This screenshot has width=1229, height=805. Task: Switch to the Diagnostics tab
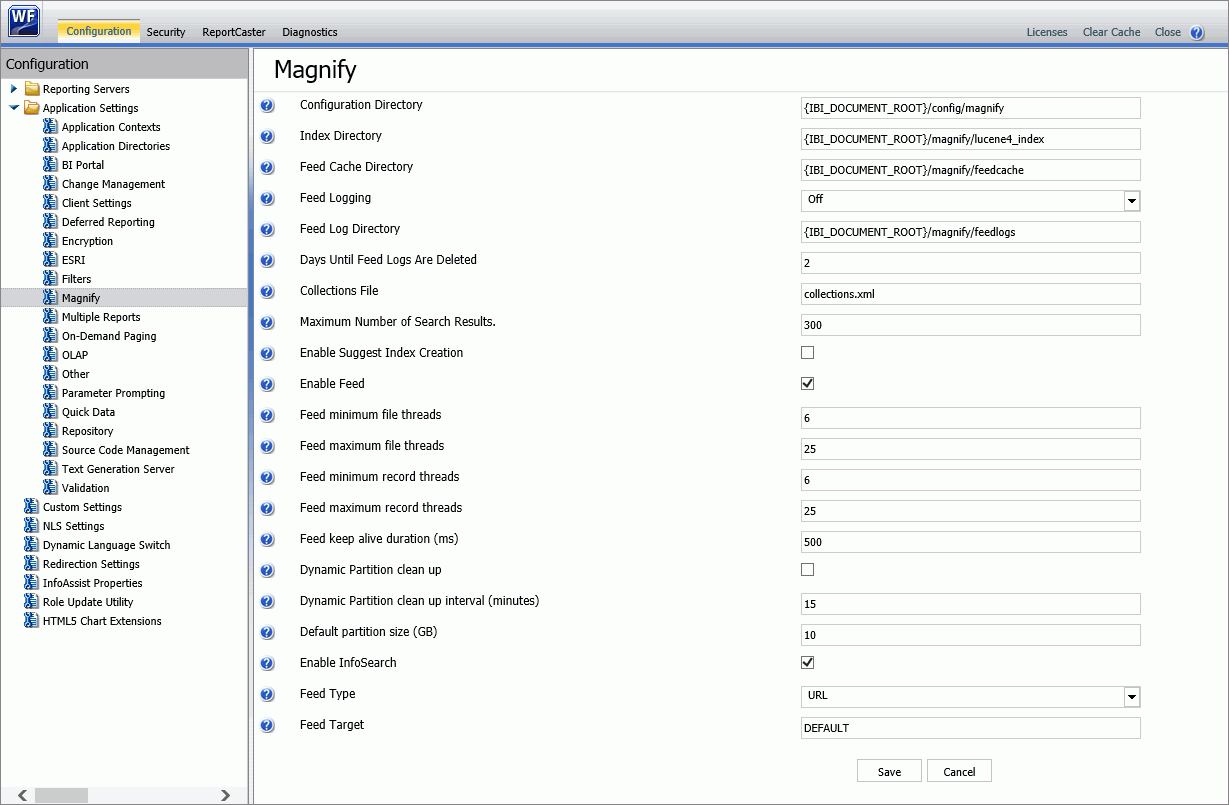click(310, 32)
